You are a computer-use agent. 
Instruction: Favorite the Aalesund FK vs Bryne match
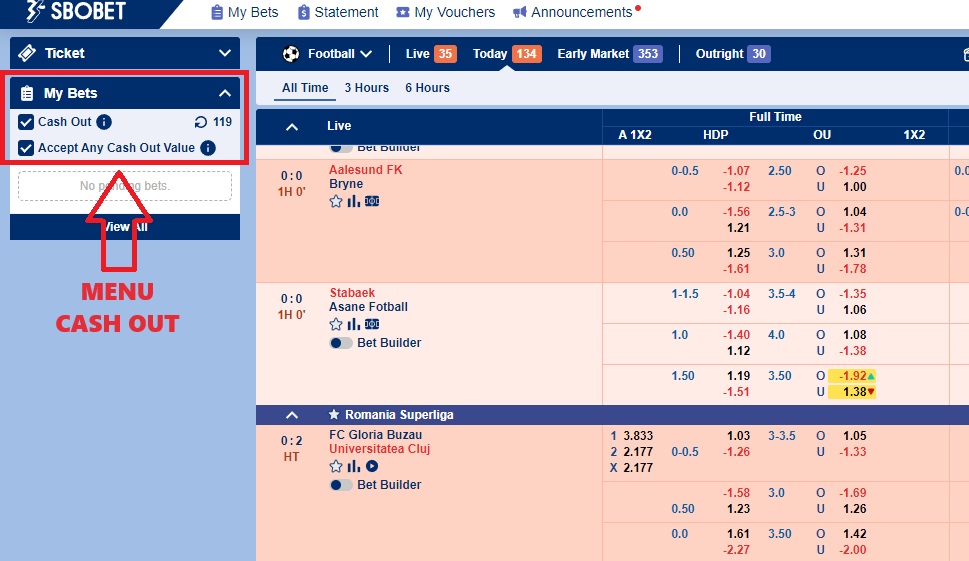point(336,201)
